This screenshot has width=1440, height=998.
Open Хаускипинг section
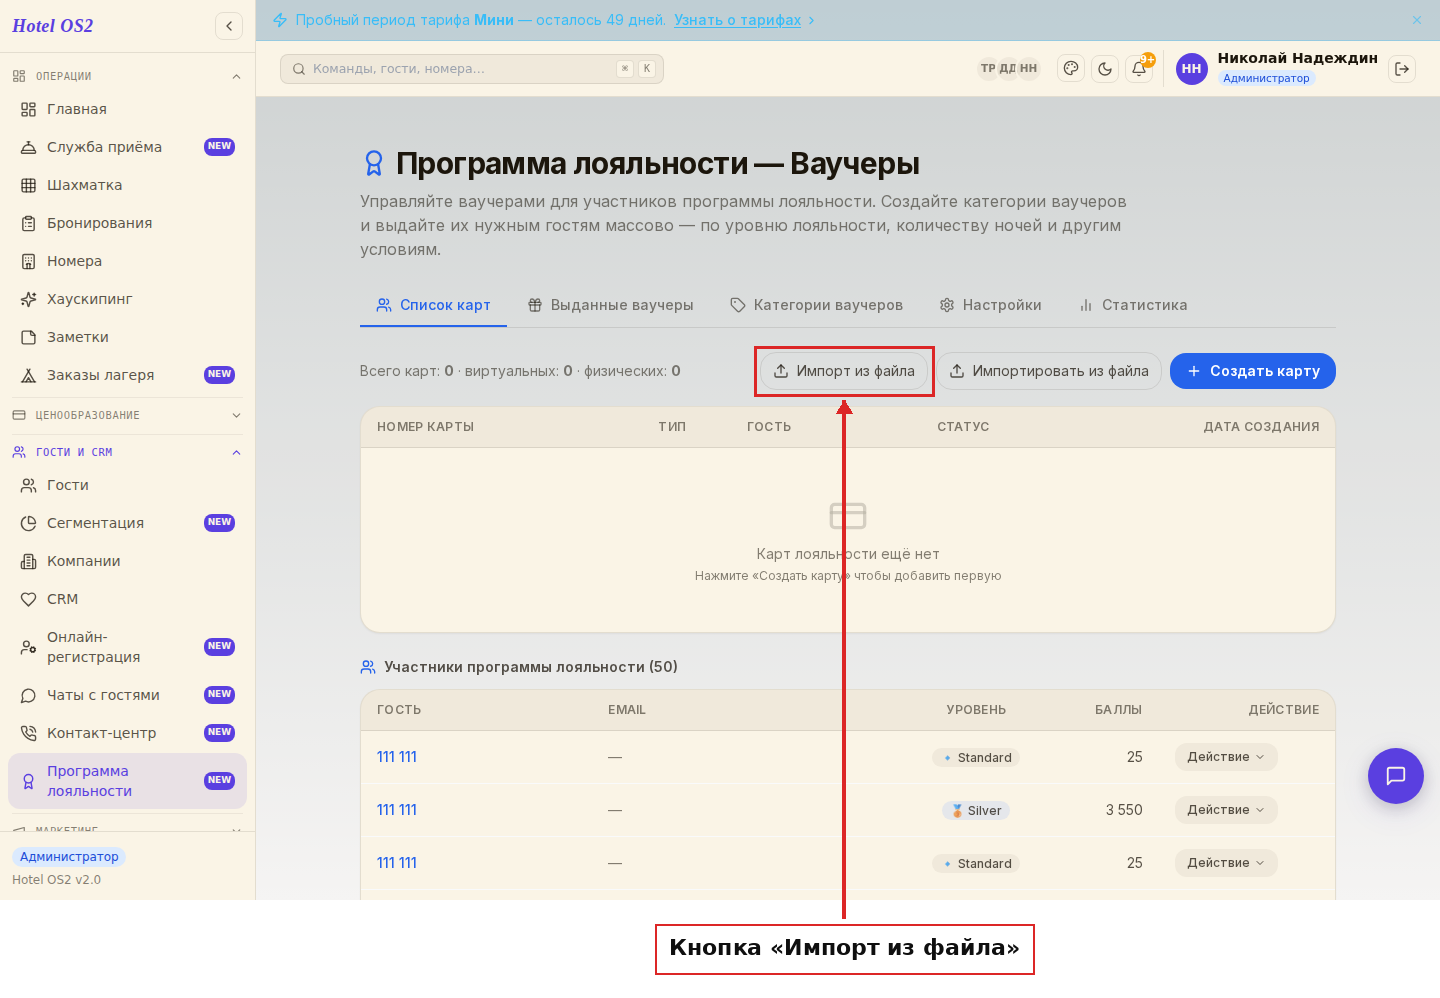tap(127, 299)
